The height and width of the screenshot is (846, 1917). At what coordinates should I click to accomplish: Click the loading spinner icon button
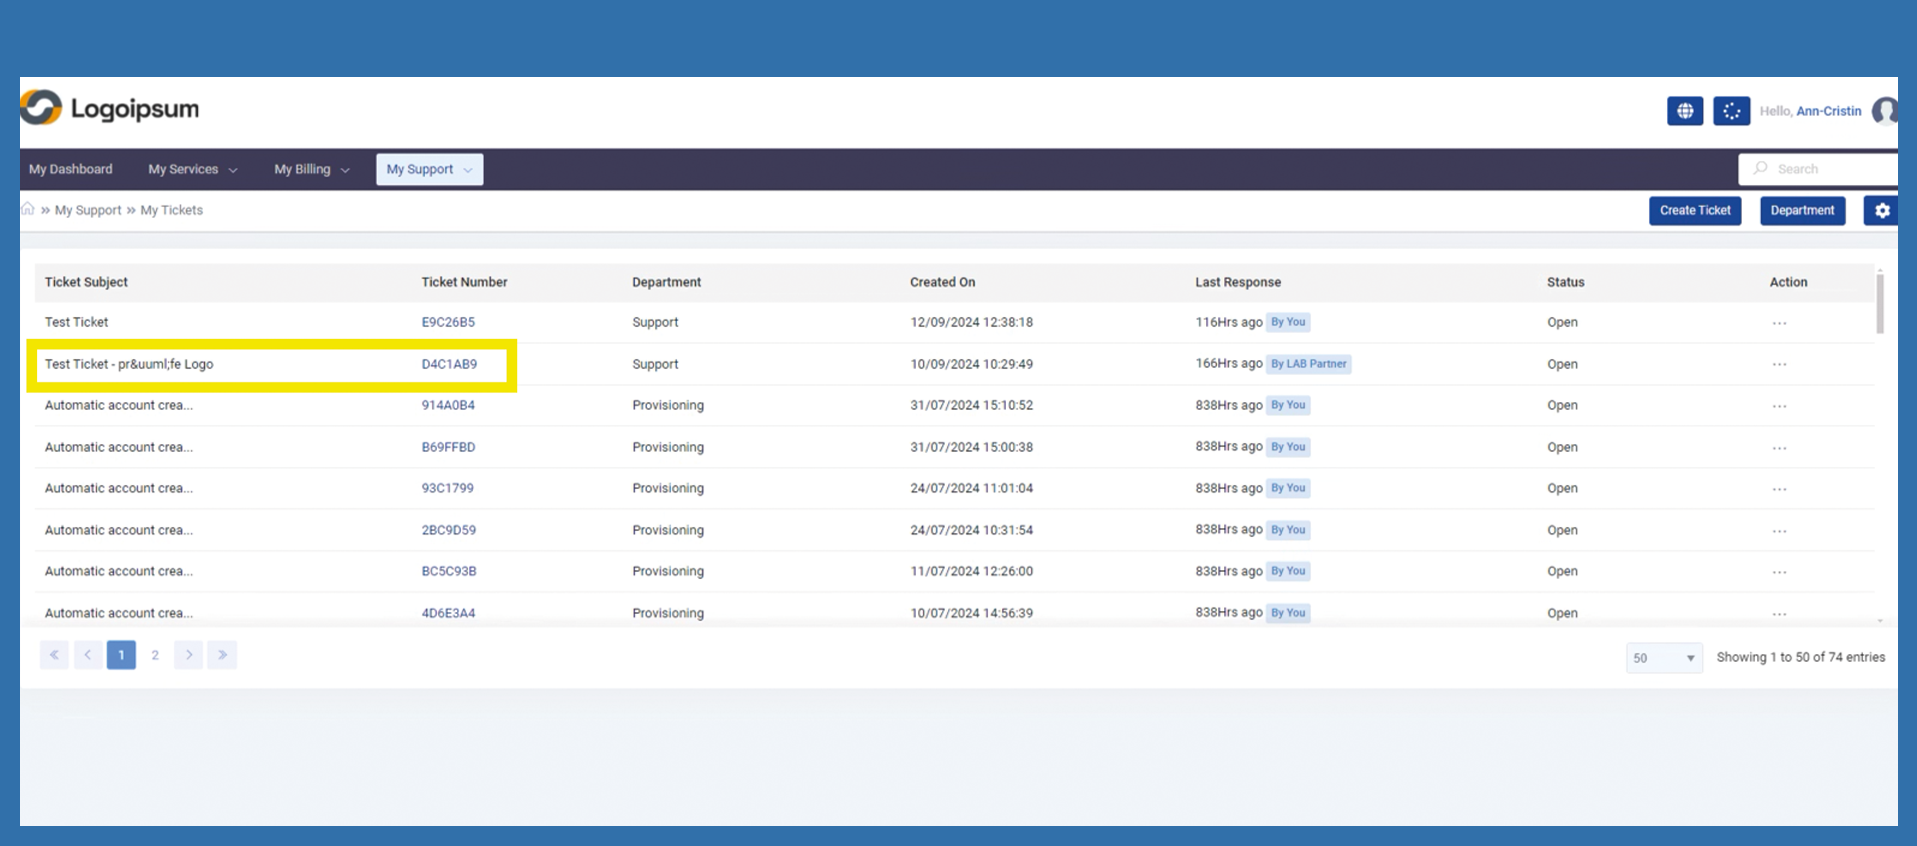(x=1731, y=111)
